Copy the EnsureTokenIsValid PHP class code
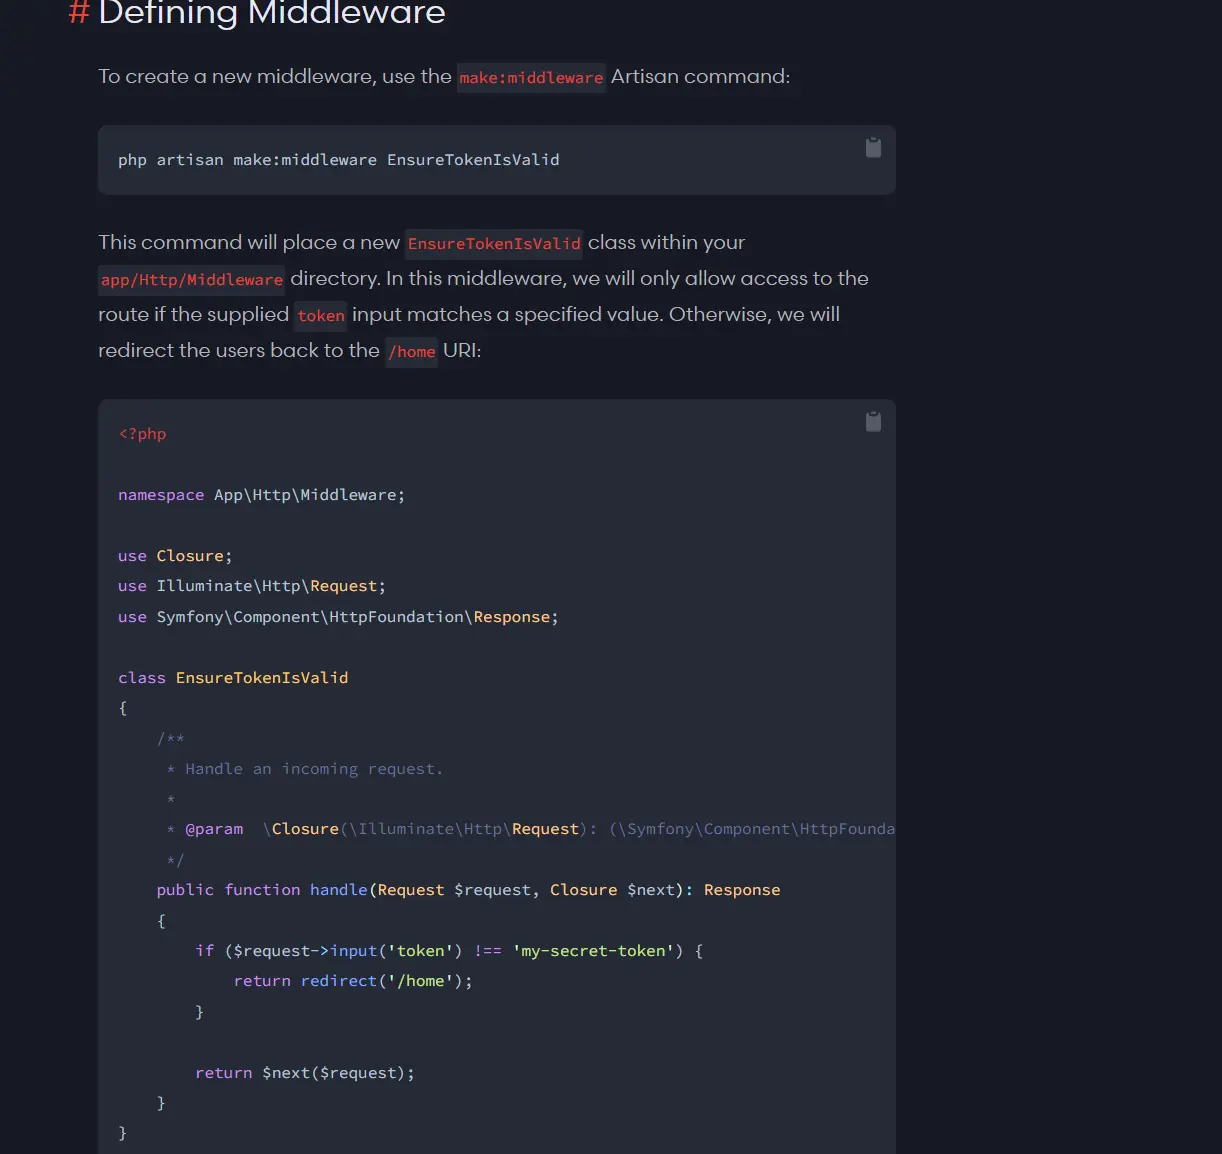 pos(873,422)
